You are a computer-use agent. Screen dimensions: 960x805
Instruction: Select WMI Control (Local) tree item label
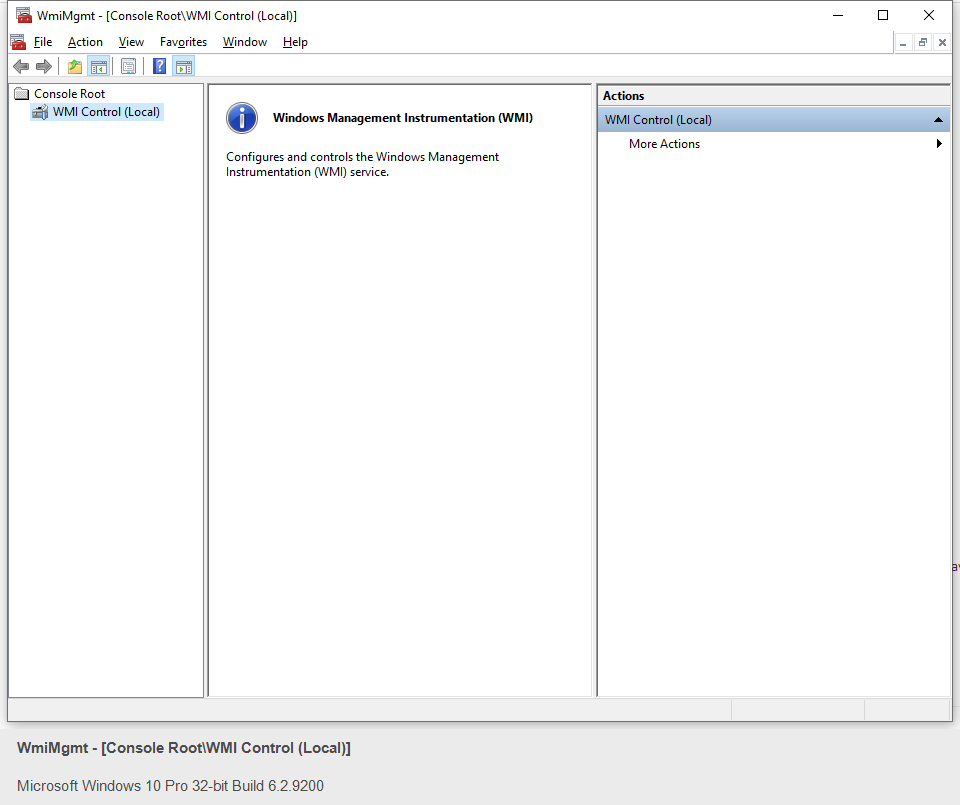point(106,112)
